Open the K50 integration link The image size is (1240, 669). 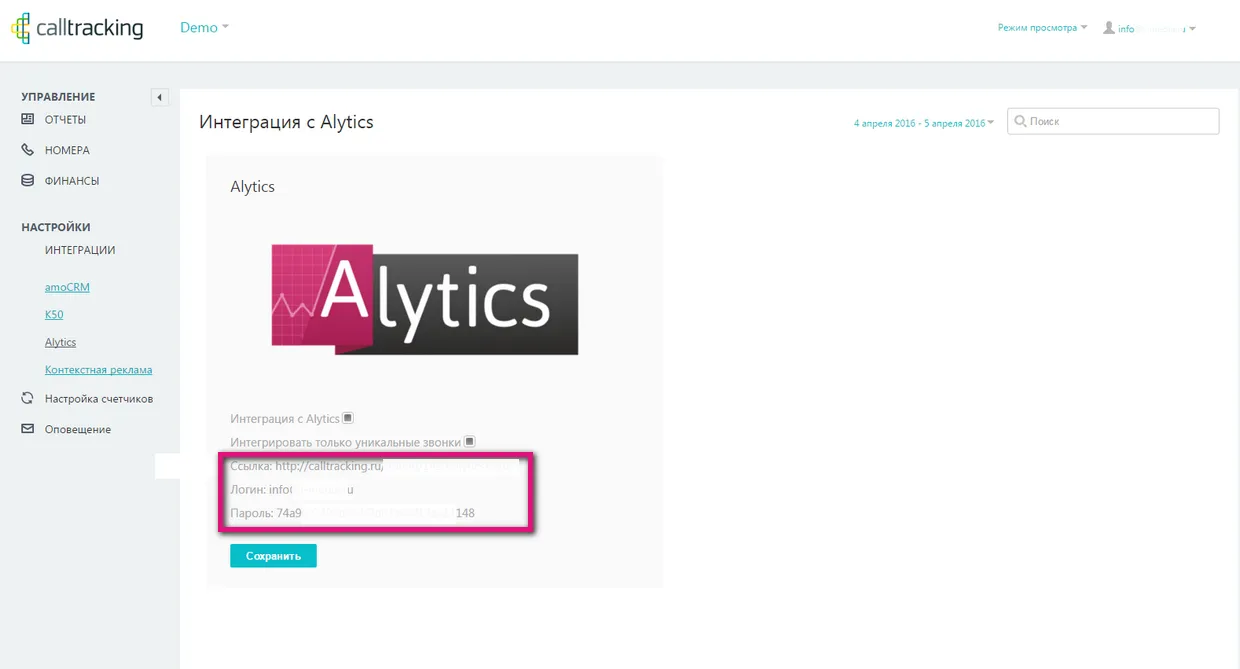tap(54, 315)
